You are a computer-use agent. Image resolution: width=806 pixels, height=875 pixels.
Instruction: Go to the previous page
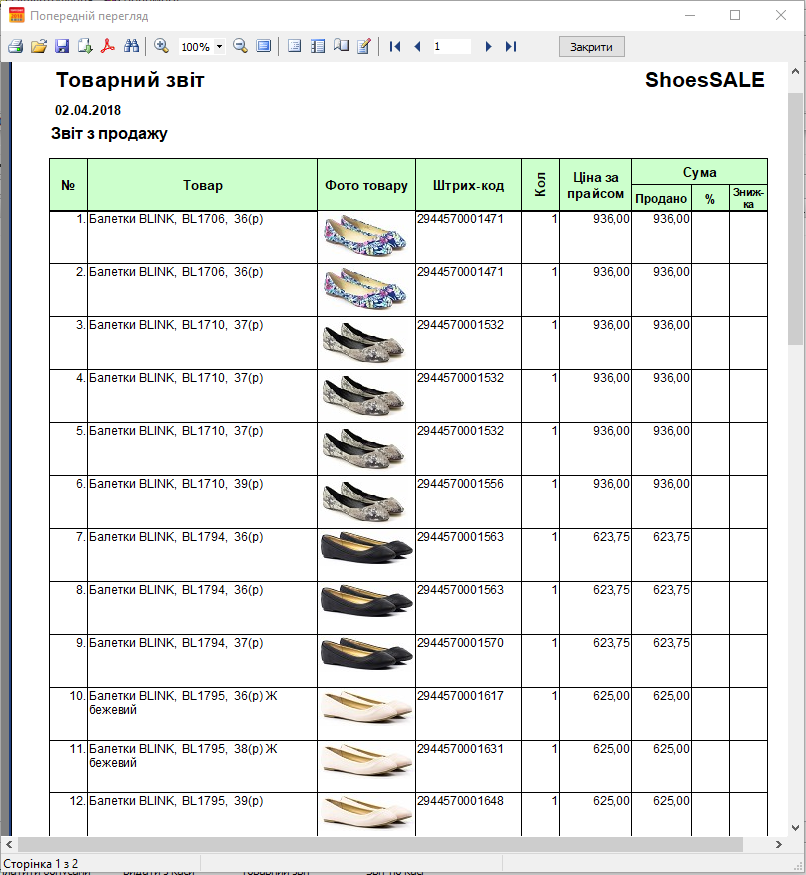pos(417,47)
